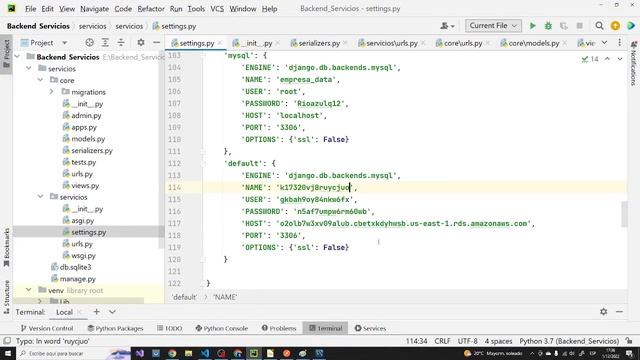Switch to the serializers.py editor tab
Screen dimensions: 640x360
click(x=319, y=43)
